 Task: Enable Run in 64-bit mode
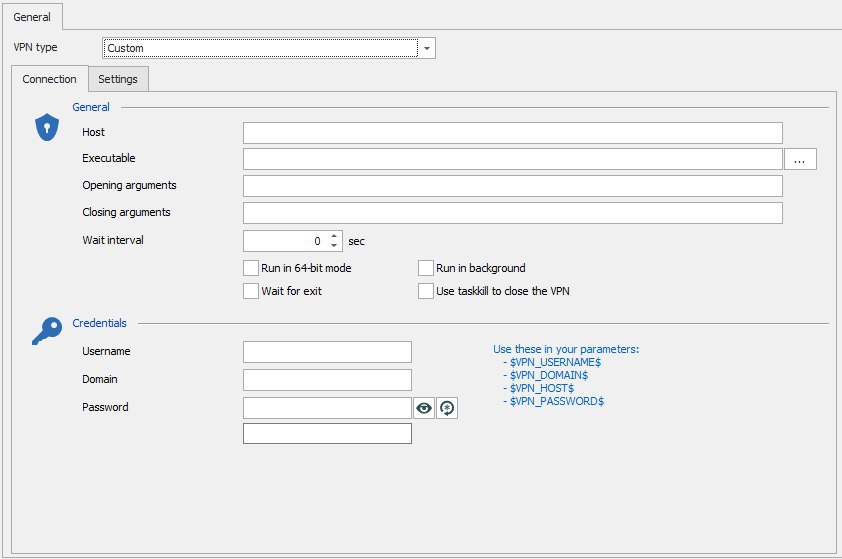(251, 268)
